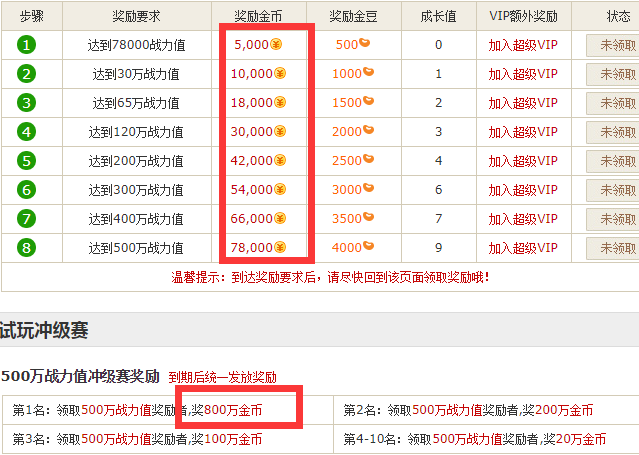This screenshot has width=639, height=455.
Task: Click the red 温馨提示 reminder text
Action: click(x=330, y=278)
